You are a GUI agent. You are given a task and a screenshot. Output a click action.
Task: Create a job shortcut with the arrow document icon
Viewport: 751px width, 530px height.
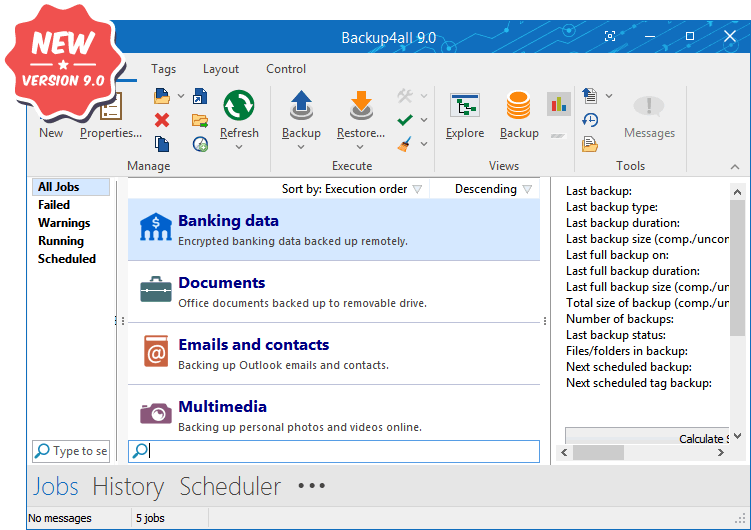[200, 96]
